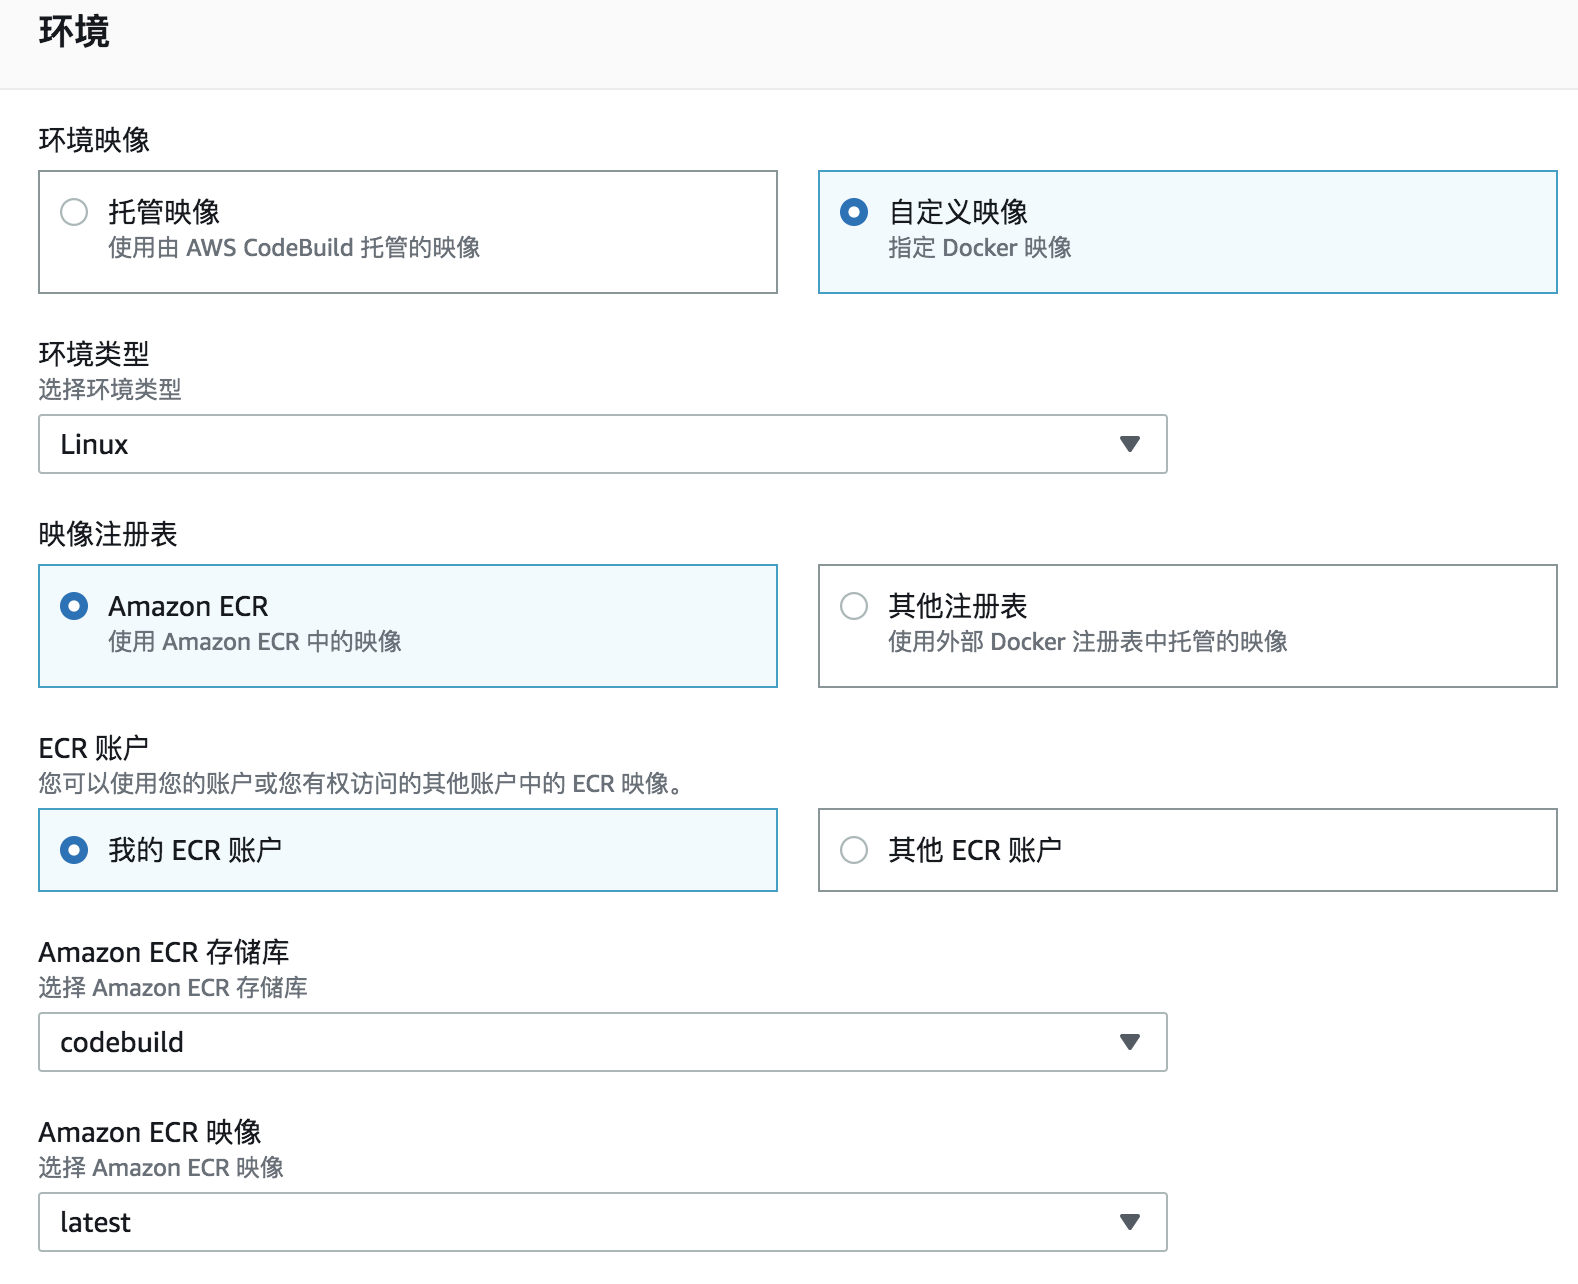The height and width of the screenshot is (1284, 1578).
Task: Click the 环境类型 label
Action: (94, 354)
